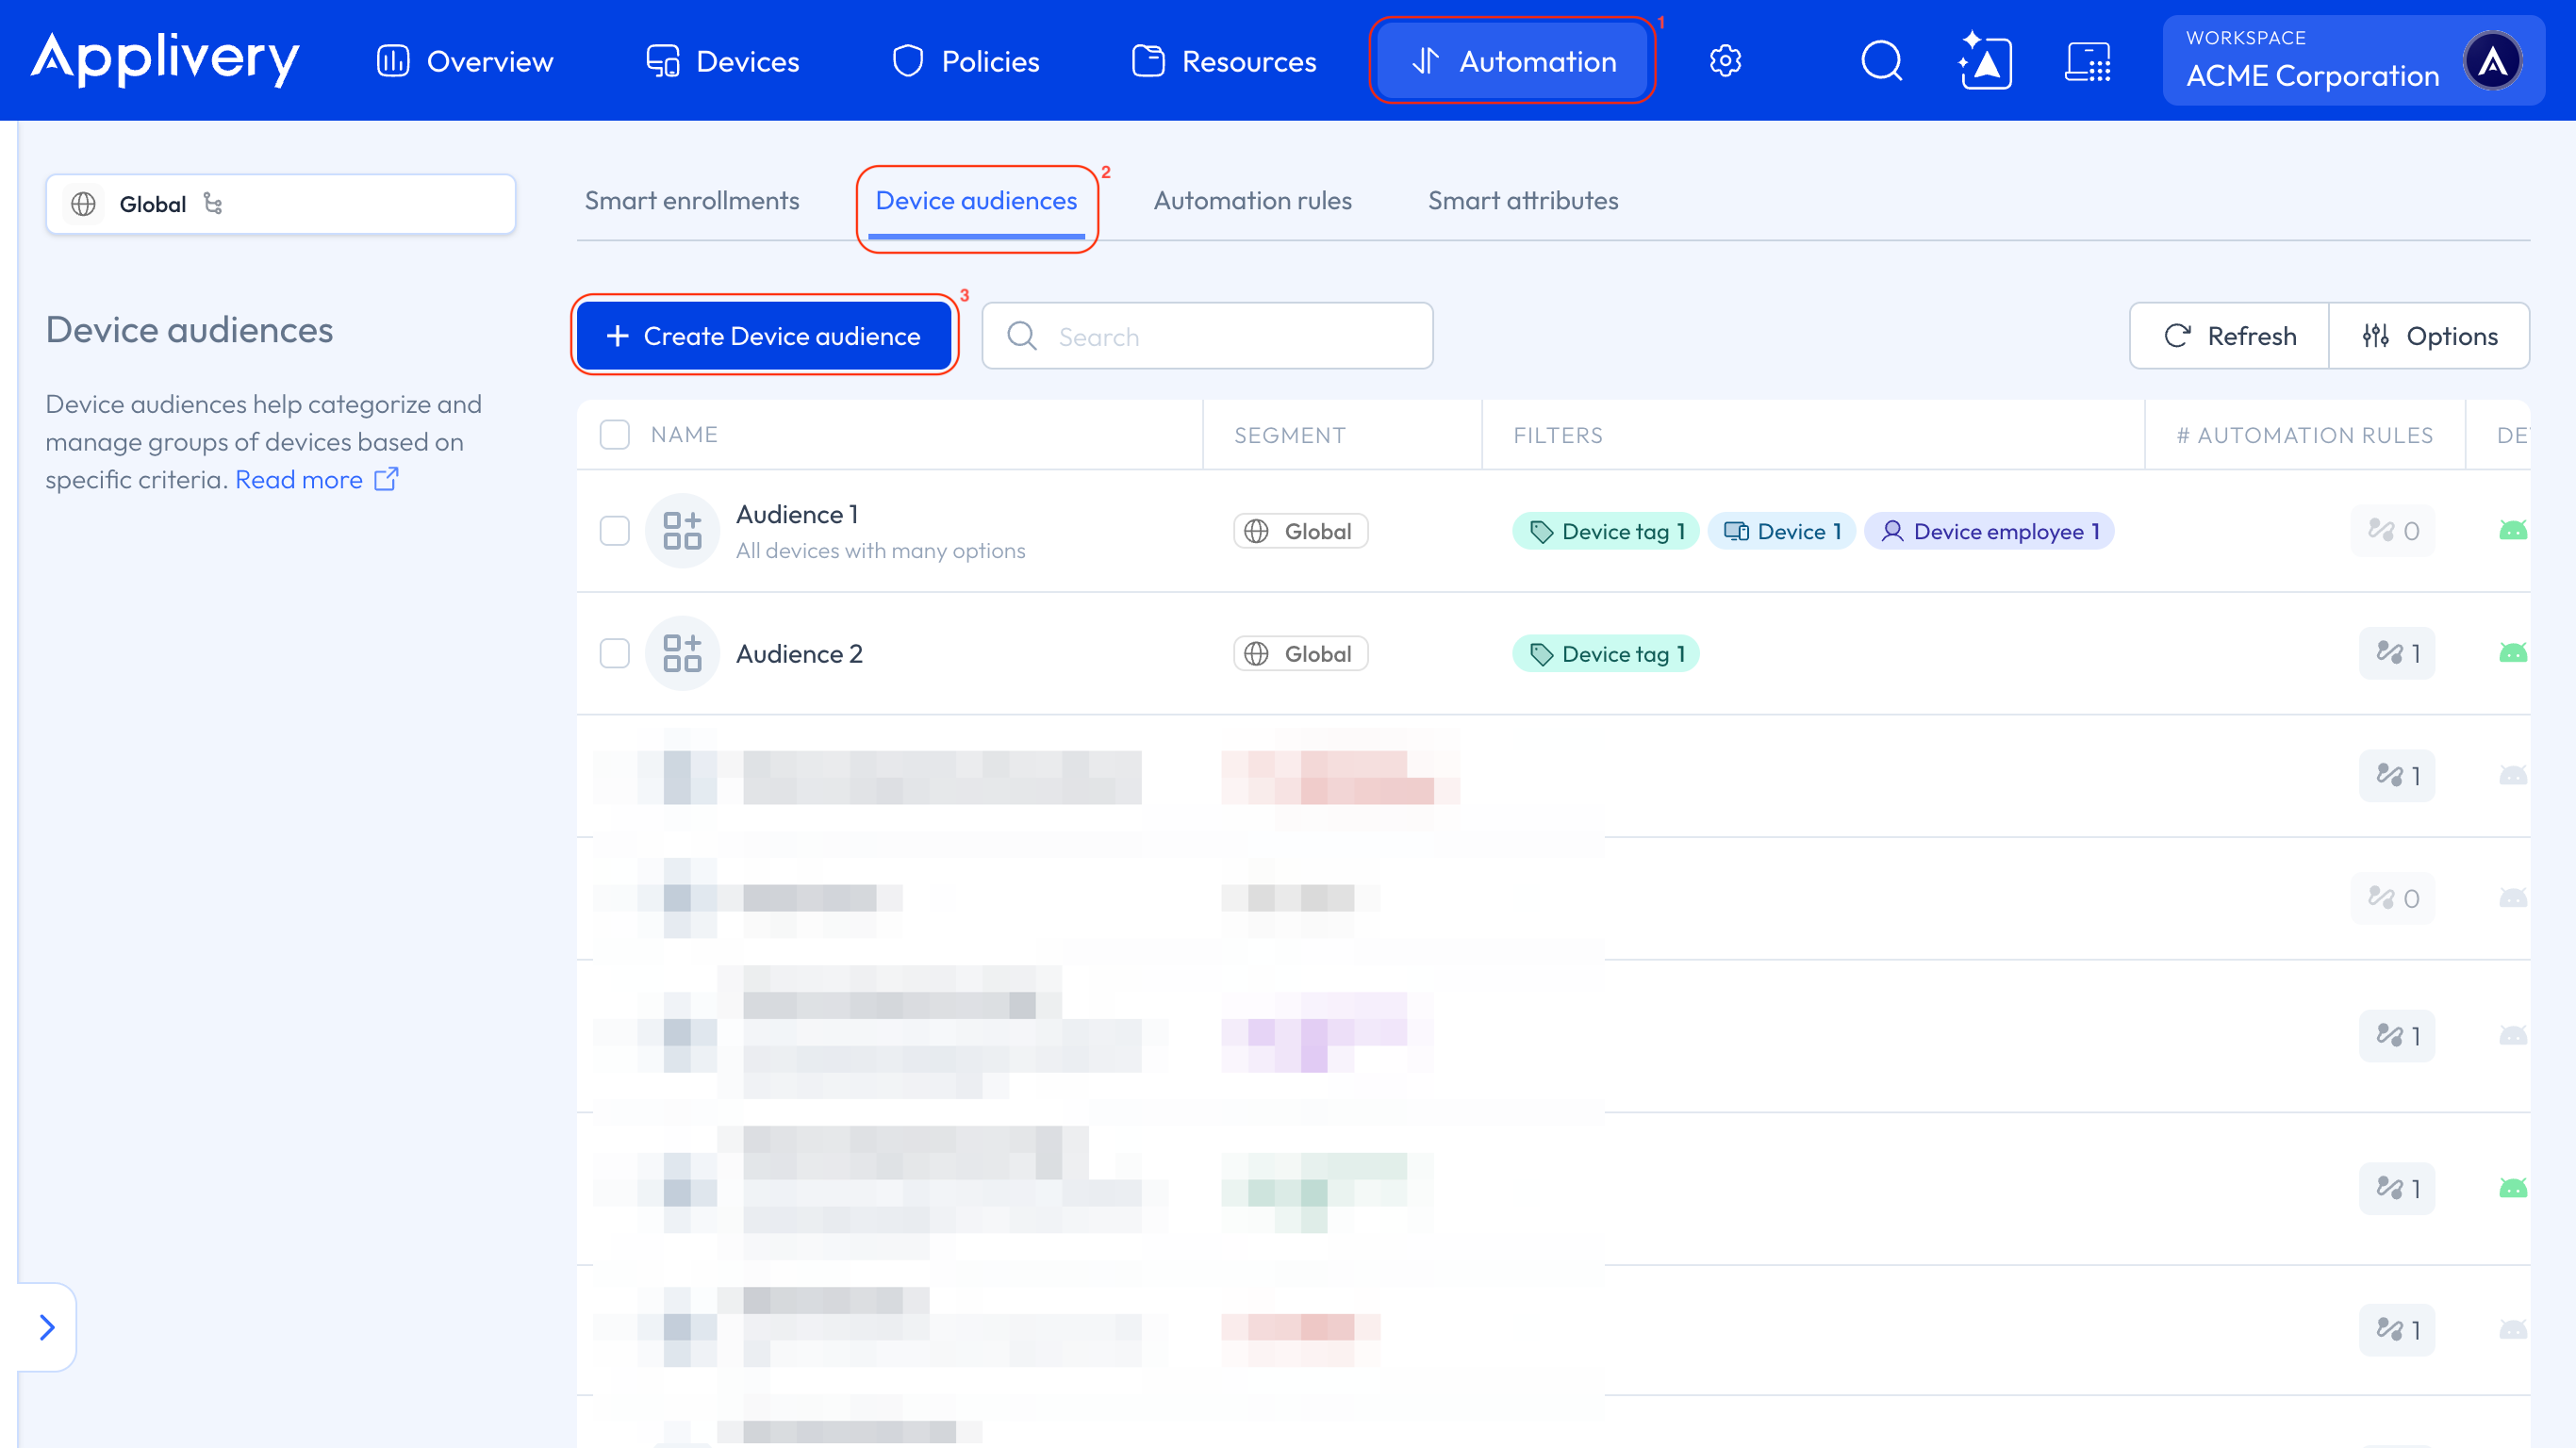Open the Read more link
The width and height of the screenshot is (2576, 1448).
[x=317, y=480]
